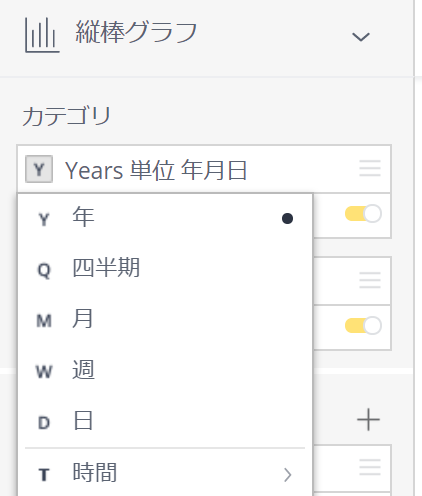Click the M month icon
The width and height of the screenshot is (422, 496).
pos(44,321)
